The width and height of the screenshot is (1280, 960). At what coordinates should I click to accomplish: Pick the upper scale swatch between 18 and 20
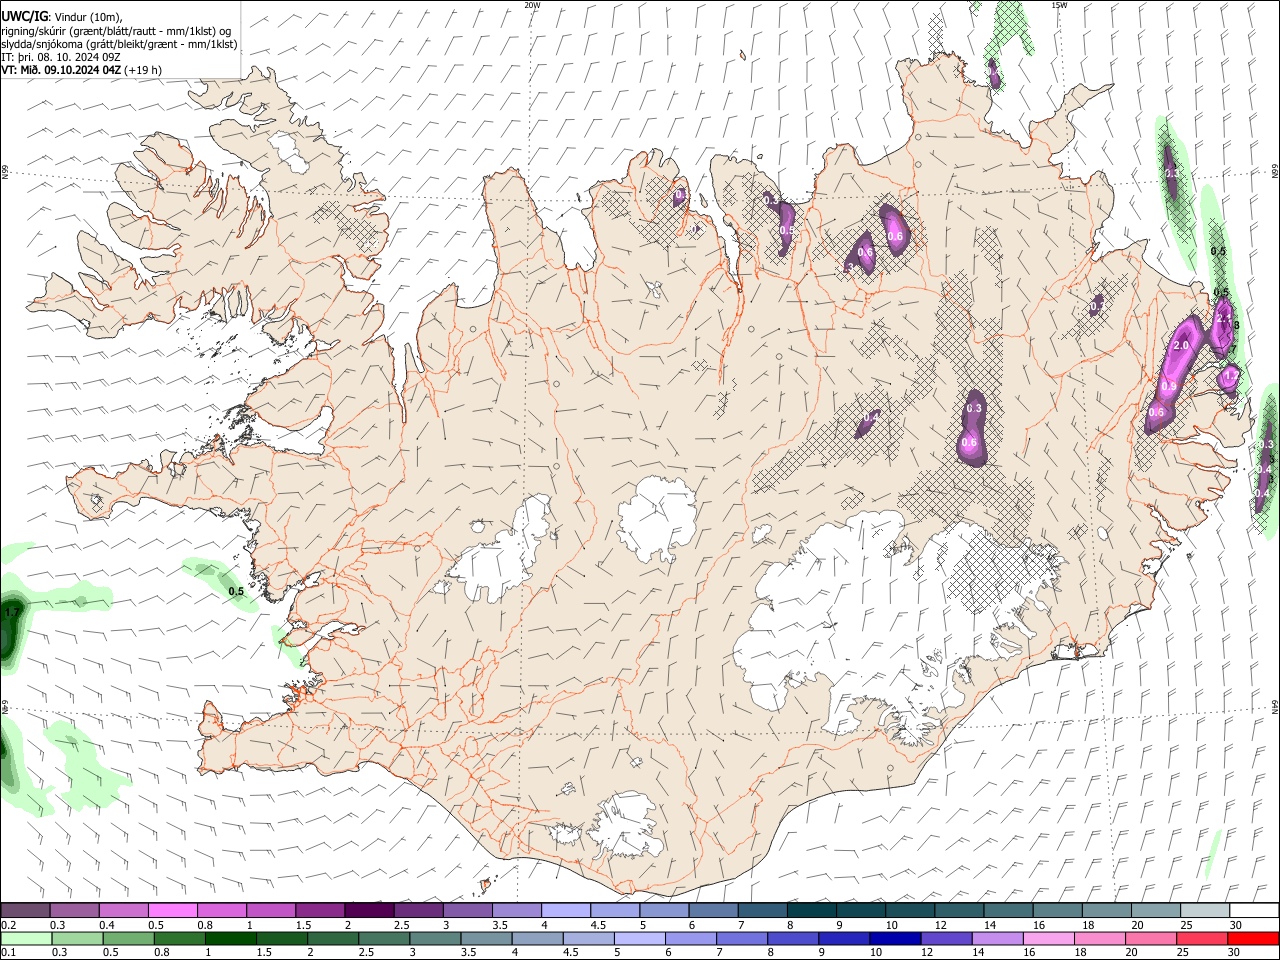(1106, 910)
